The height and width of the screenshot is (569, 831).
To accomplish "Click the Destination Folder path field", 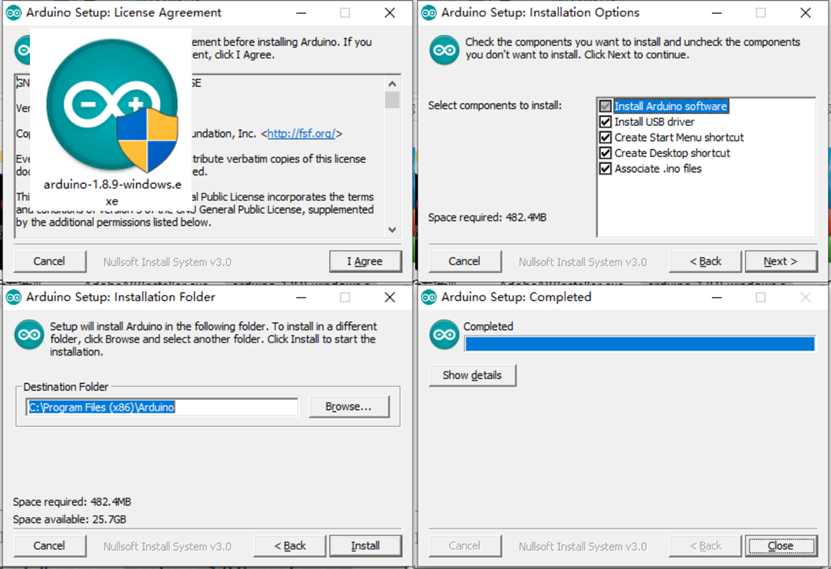I will click(x=162, y=407).
